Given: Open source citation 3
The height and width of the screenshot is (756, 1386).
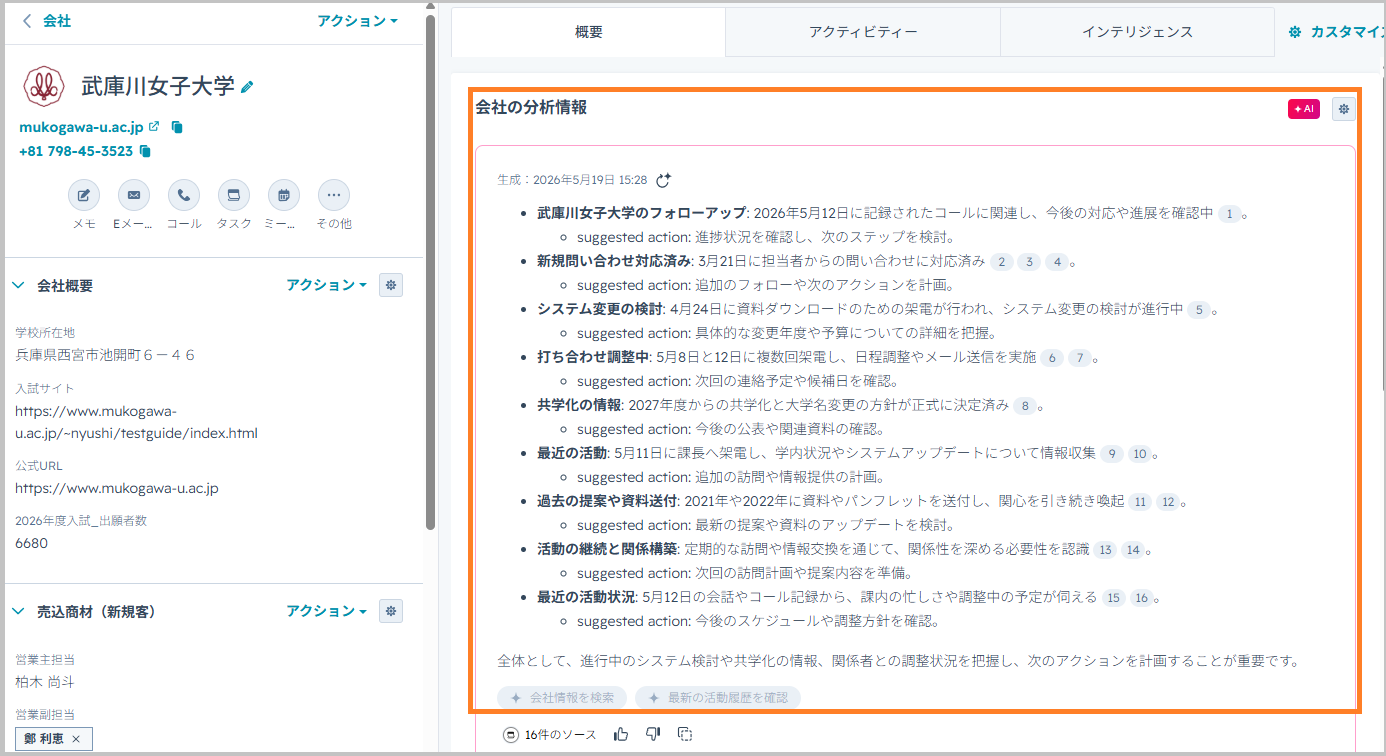Looking at the screenshot, I should 1030,261.
